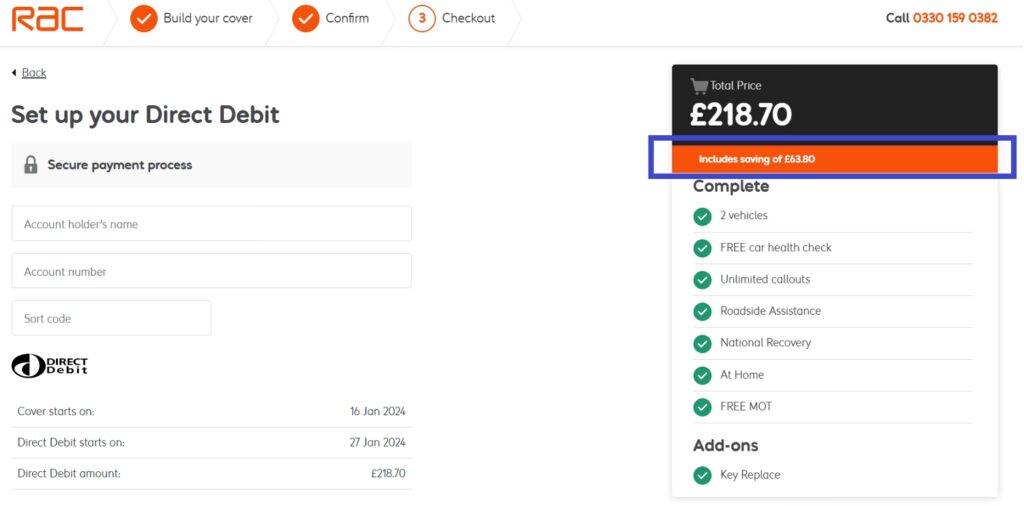Focus the Account holder's name field

211,224
